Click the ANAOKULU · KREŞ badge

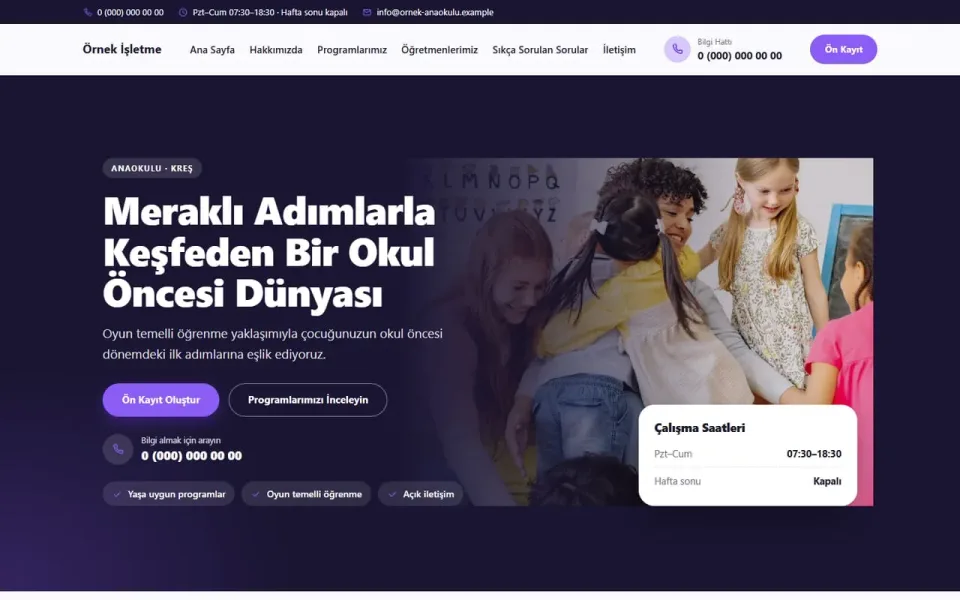[152, 168]
